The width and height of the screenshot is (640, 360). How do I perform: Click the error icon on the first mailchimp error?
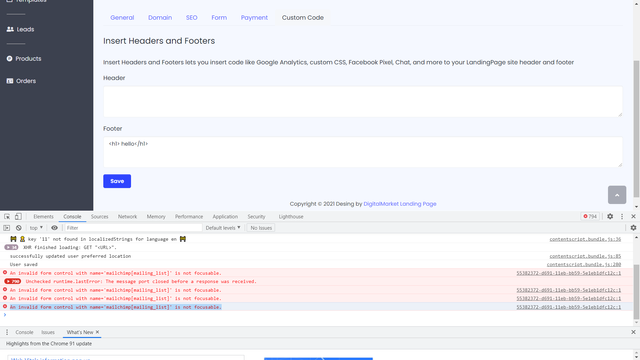[x=5, y=273]
